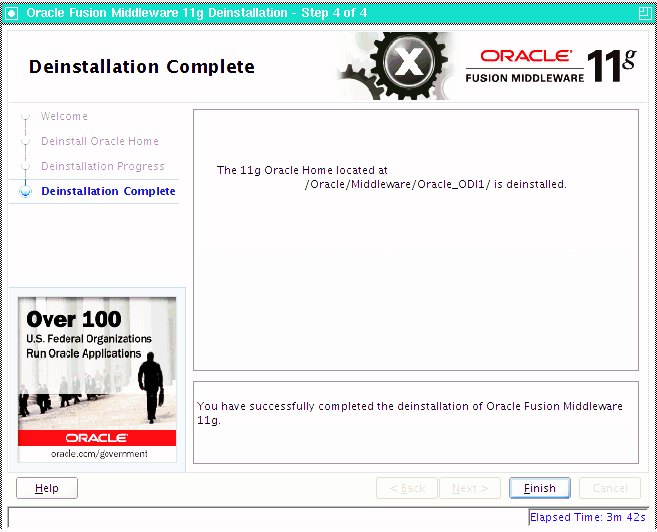Select the Deinstallation Progress step
The width and height of the screenshot is (657, 532).
(x=103, y=166)
